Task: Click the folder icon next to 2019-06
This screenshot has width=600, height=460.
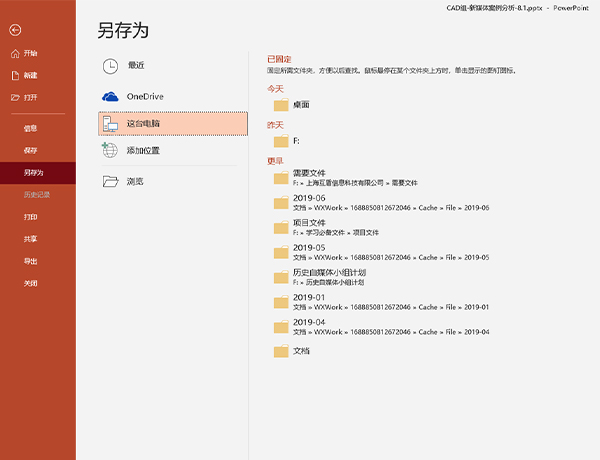Action: (281, 202)
